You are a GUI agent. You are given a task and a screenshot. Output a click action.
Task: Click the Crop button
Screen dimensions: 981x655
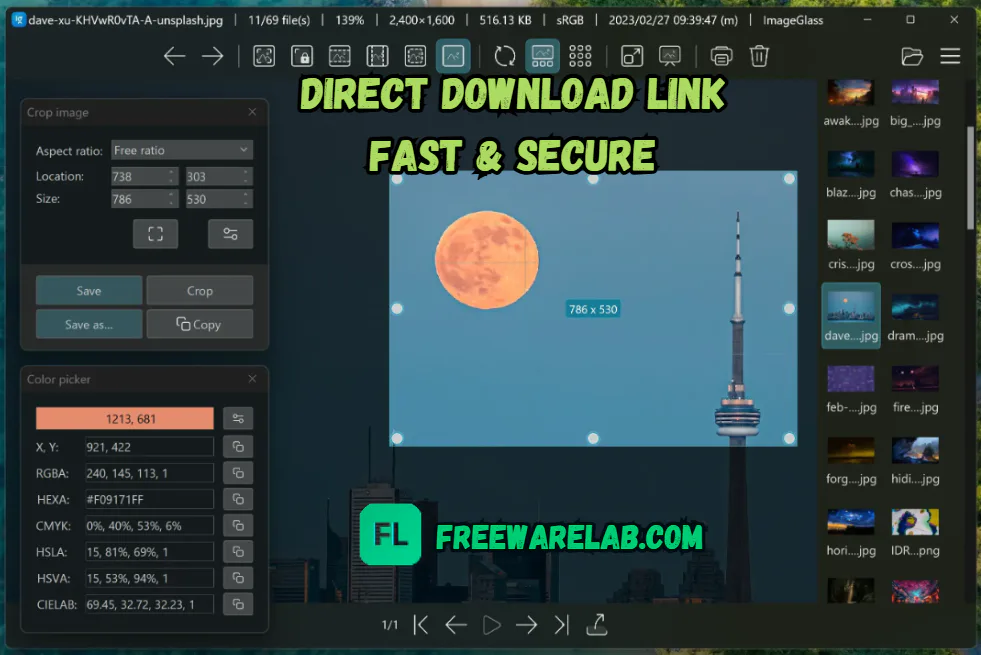200,291
